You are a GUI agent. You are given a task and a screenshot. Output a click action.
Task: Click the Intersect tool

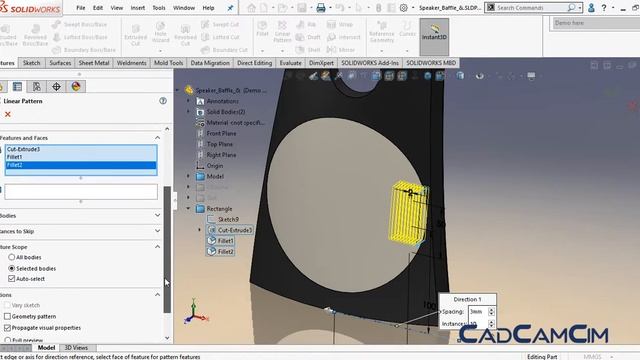tap(344, 37)
